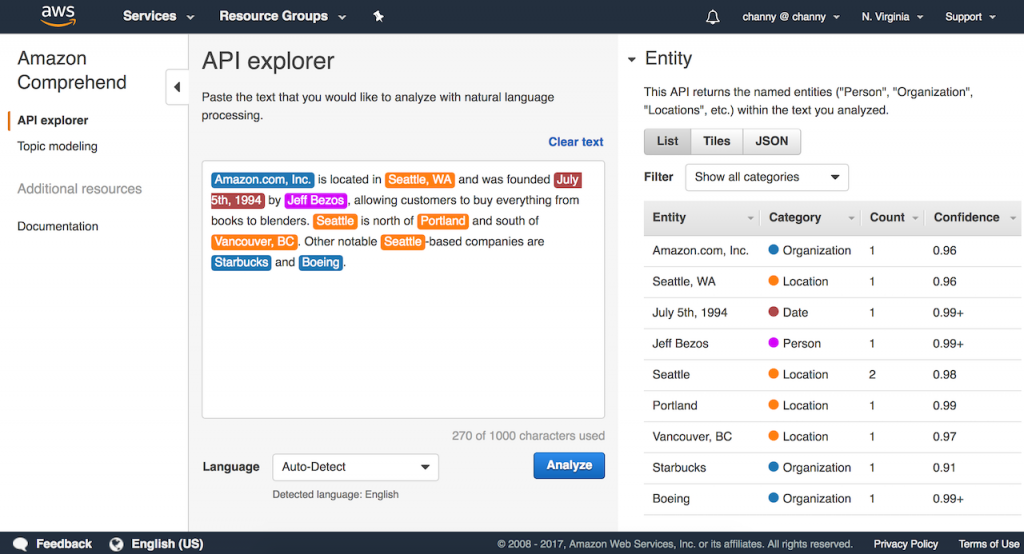Select the Amazon.com, Inc. table cell
Viewport: 1024px width, 554px height.
pos(700,250)
